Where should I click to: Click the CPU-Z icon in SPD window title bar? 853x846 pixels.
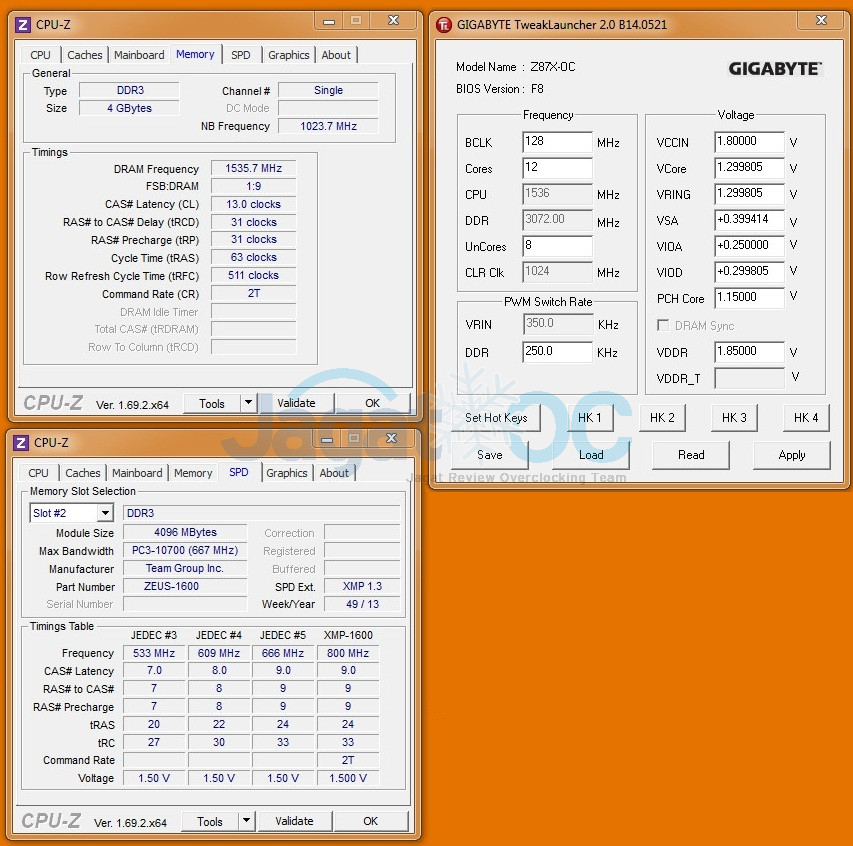pos(22,442)
